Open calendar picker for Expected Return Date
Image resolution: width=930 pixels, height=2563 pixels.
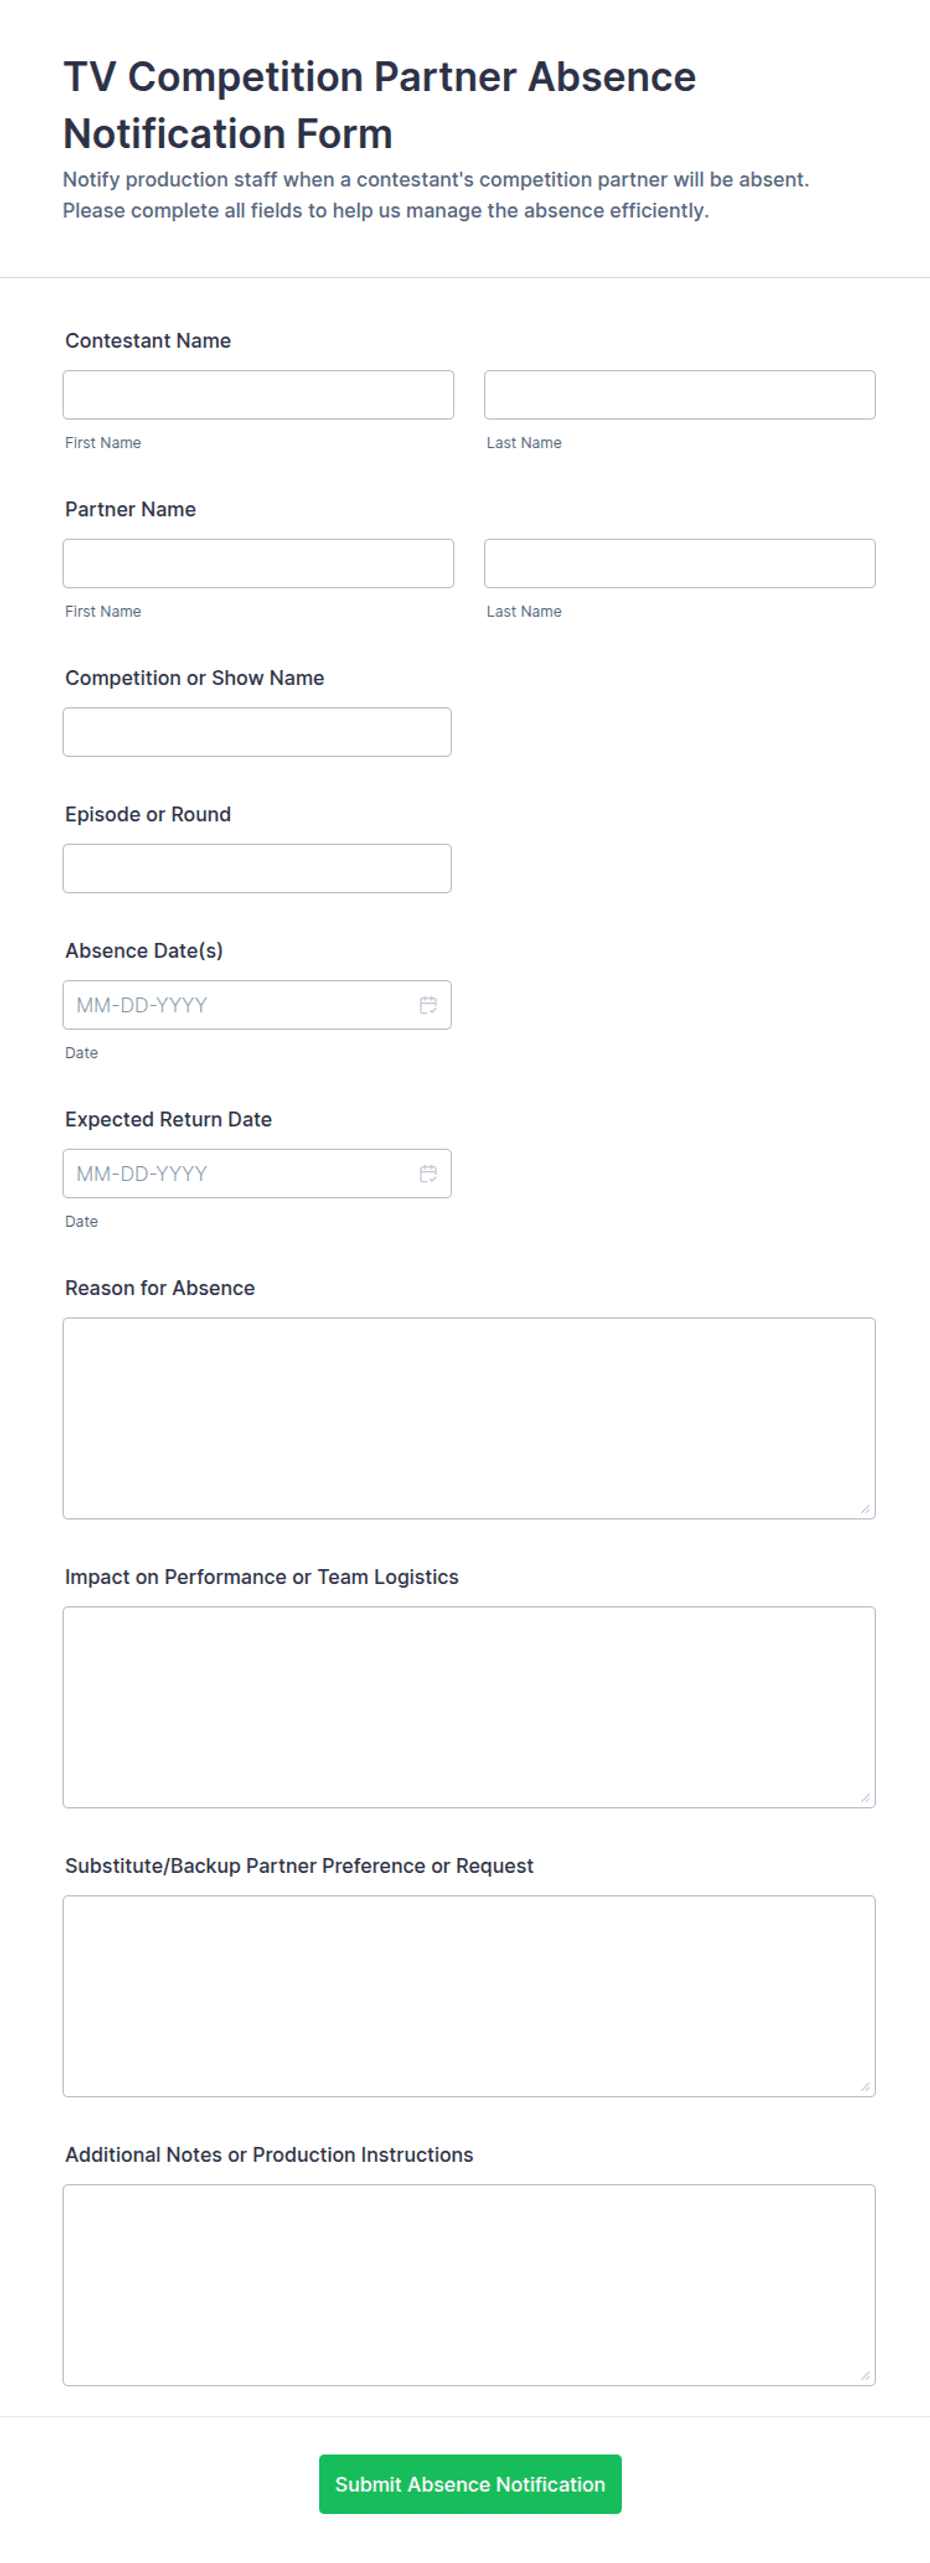click(428, 1172)
